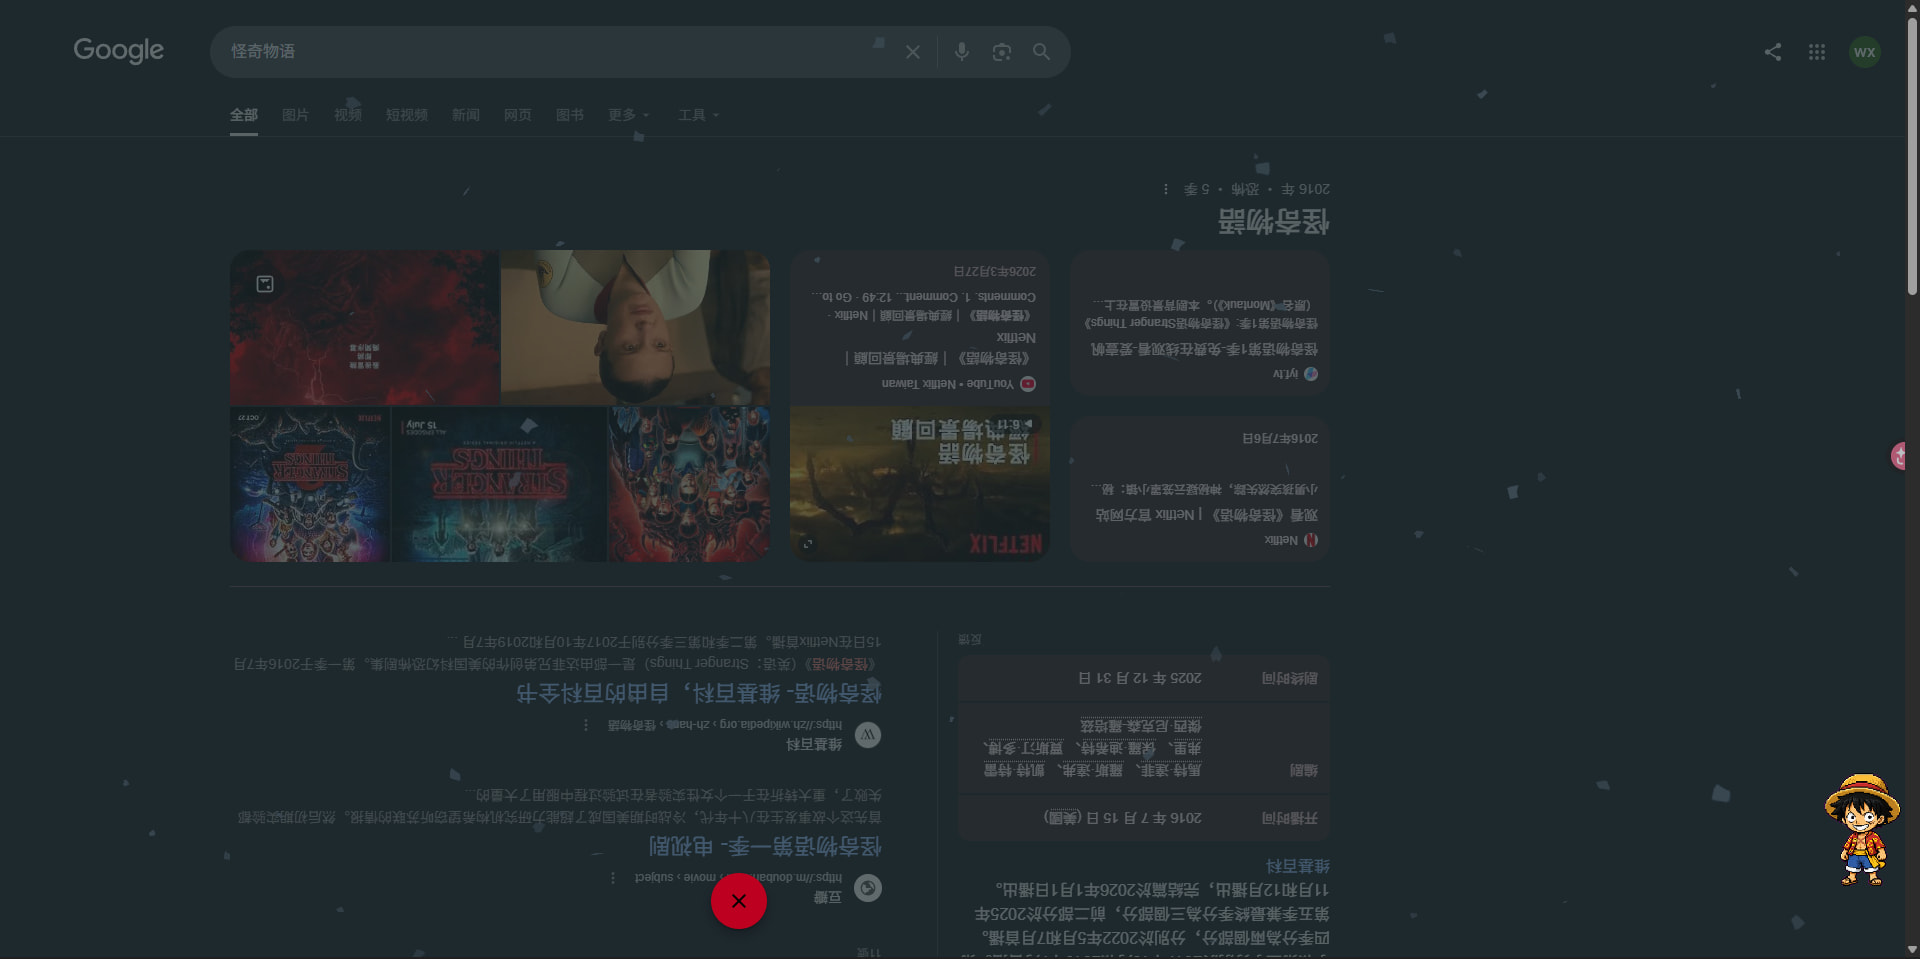This screenshot has width=1920, height=959.
Task: Open the three-dot menu of the Wikipedia result
Action: [586, 725]
